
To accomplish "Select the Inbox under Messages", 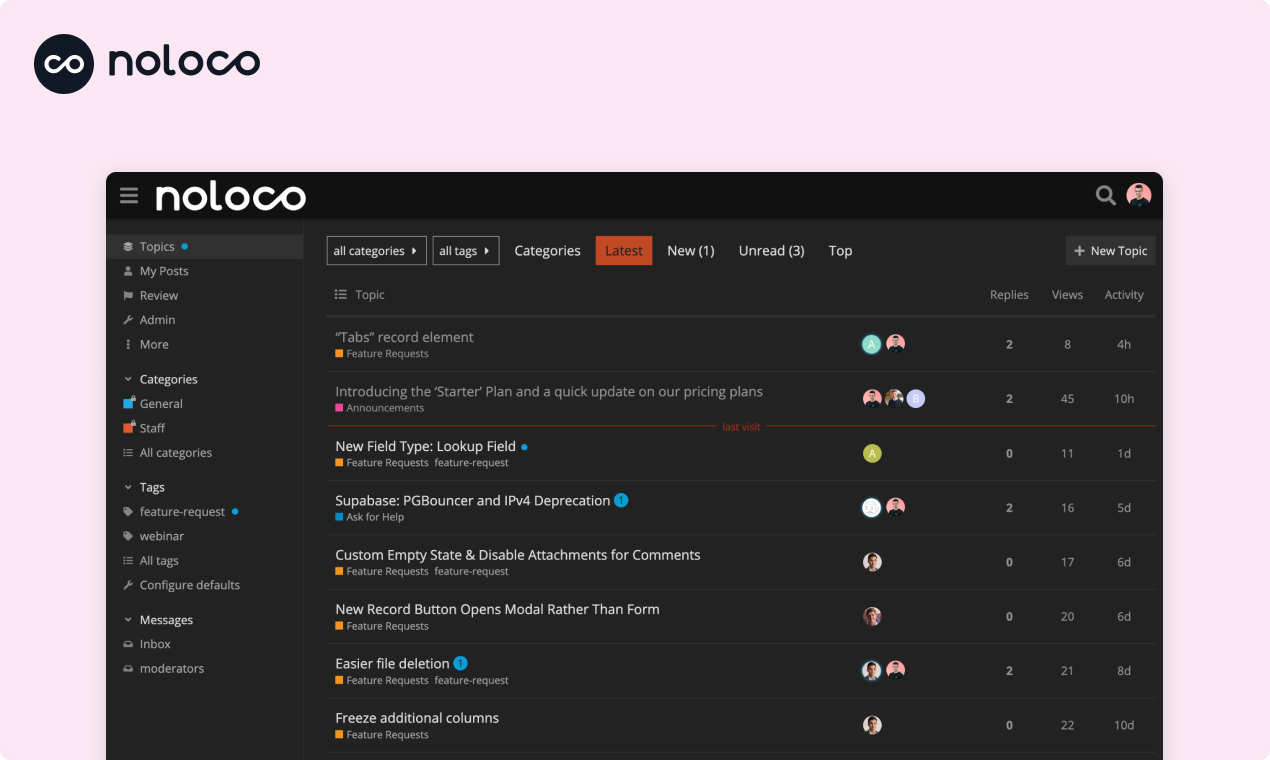I will [156, 643].
